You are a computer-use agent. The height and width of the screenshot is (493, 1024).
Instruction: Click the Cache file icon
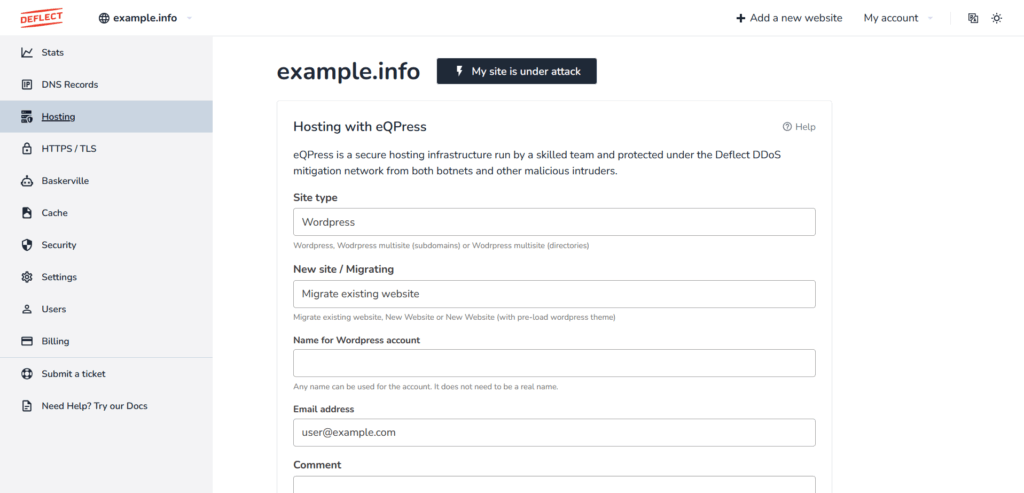pyautogui.click(x=27, y=213)
